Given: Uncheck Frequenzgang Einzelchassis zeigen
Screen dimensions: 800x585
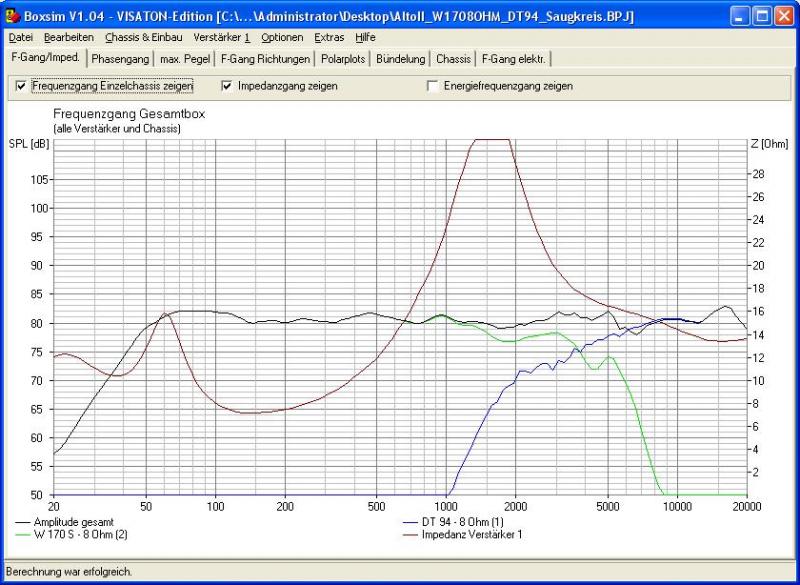Looking at the screenshot, I should tap(22, 86).
